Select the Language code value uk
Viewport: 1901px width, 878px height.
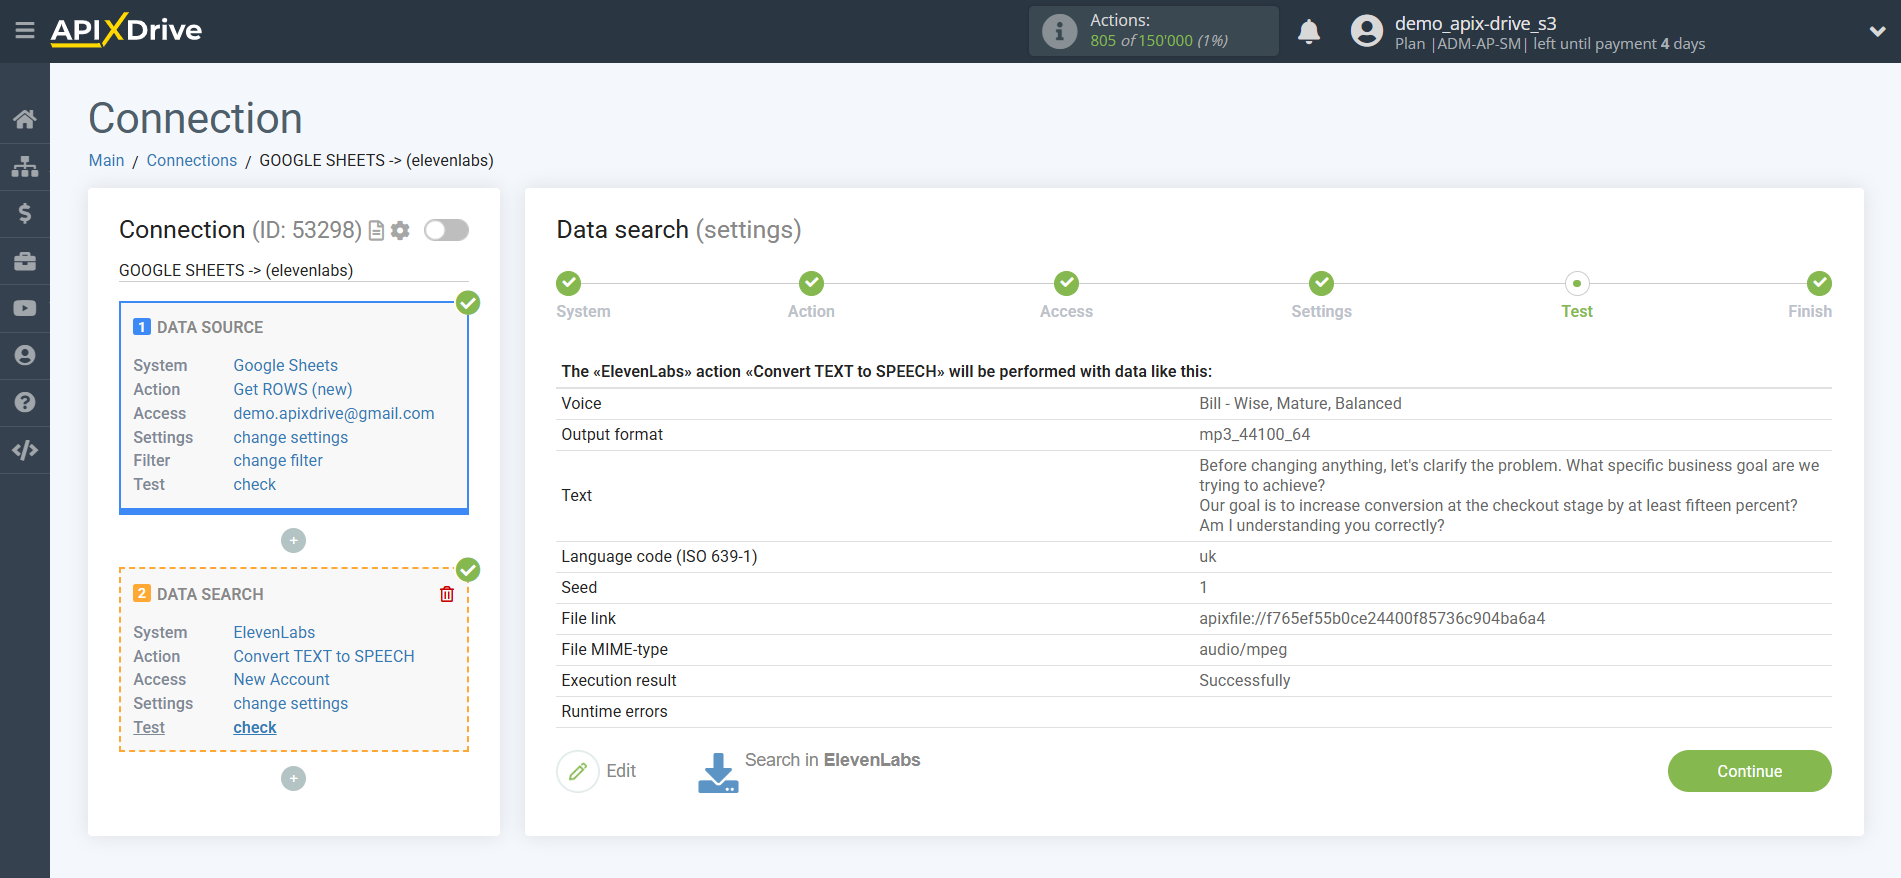(1208, 556)
